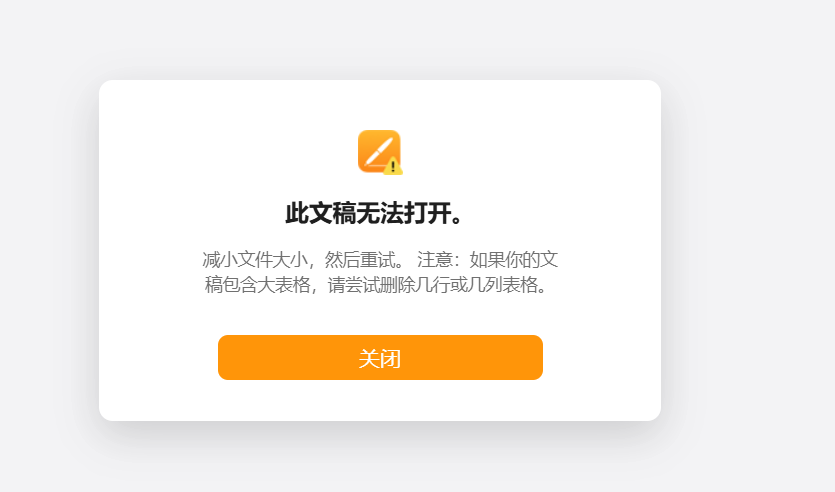Click the 注意：如果你的文 text
This screenshot has height=492, width=835.
tap(487, 260)
